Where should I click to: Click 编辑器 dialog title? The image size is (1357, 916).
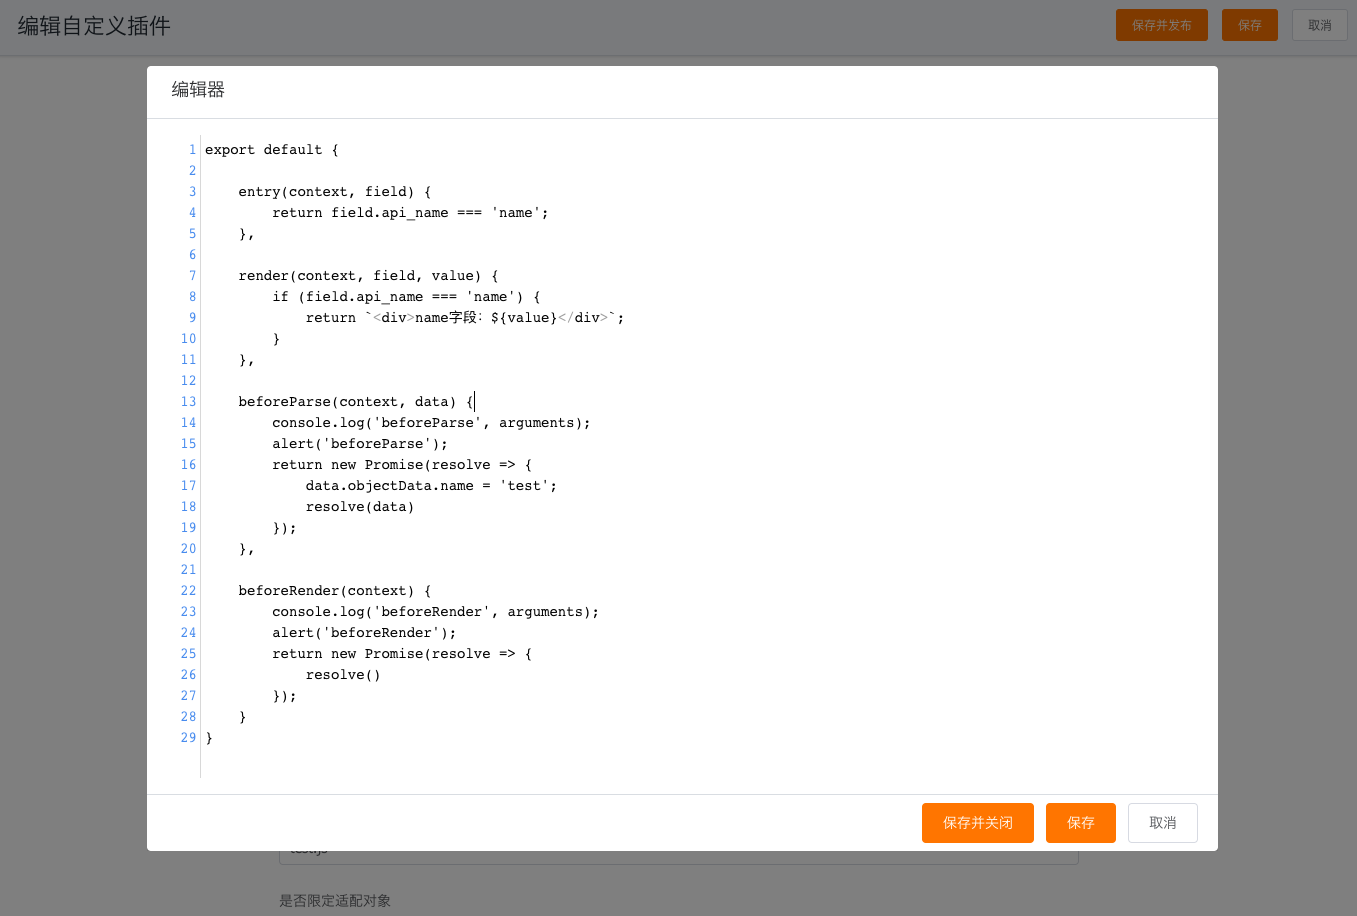click(198, 90)
